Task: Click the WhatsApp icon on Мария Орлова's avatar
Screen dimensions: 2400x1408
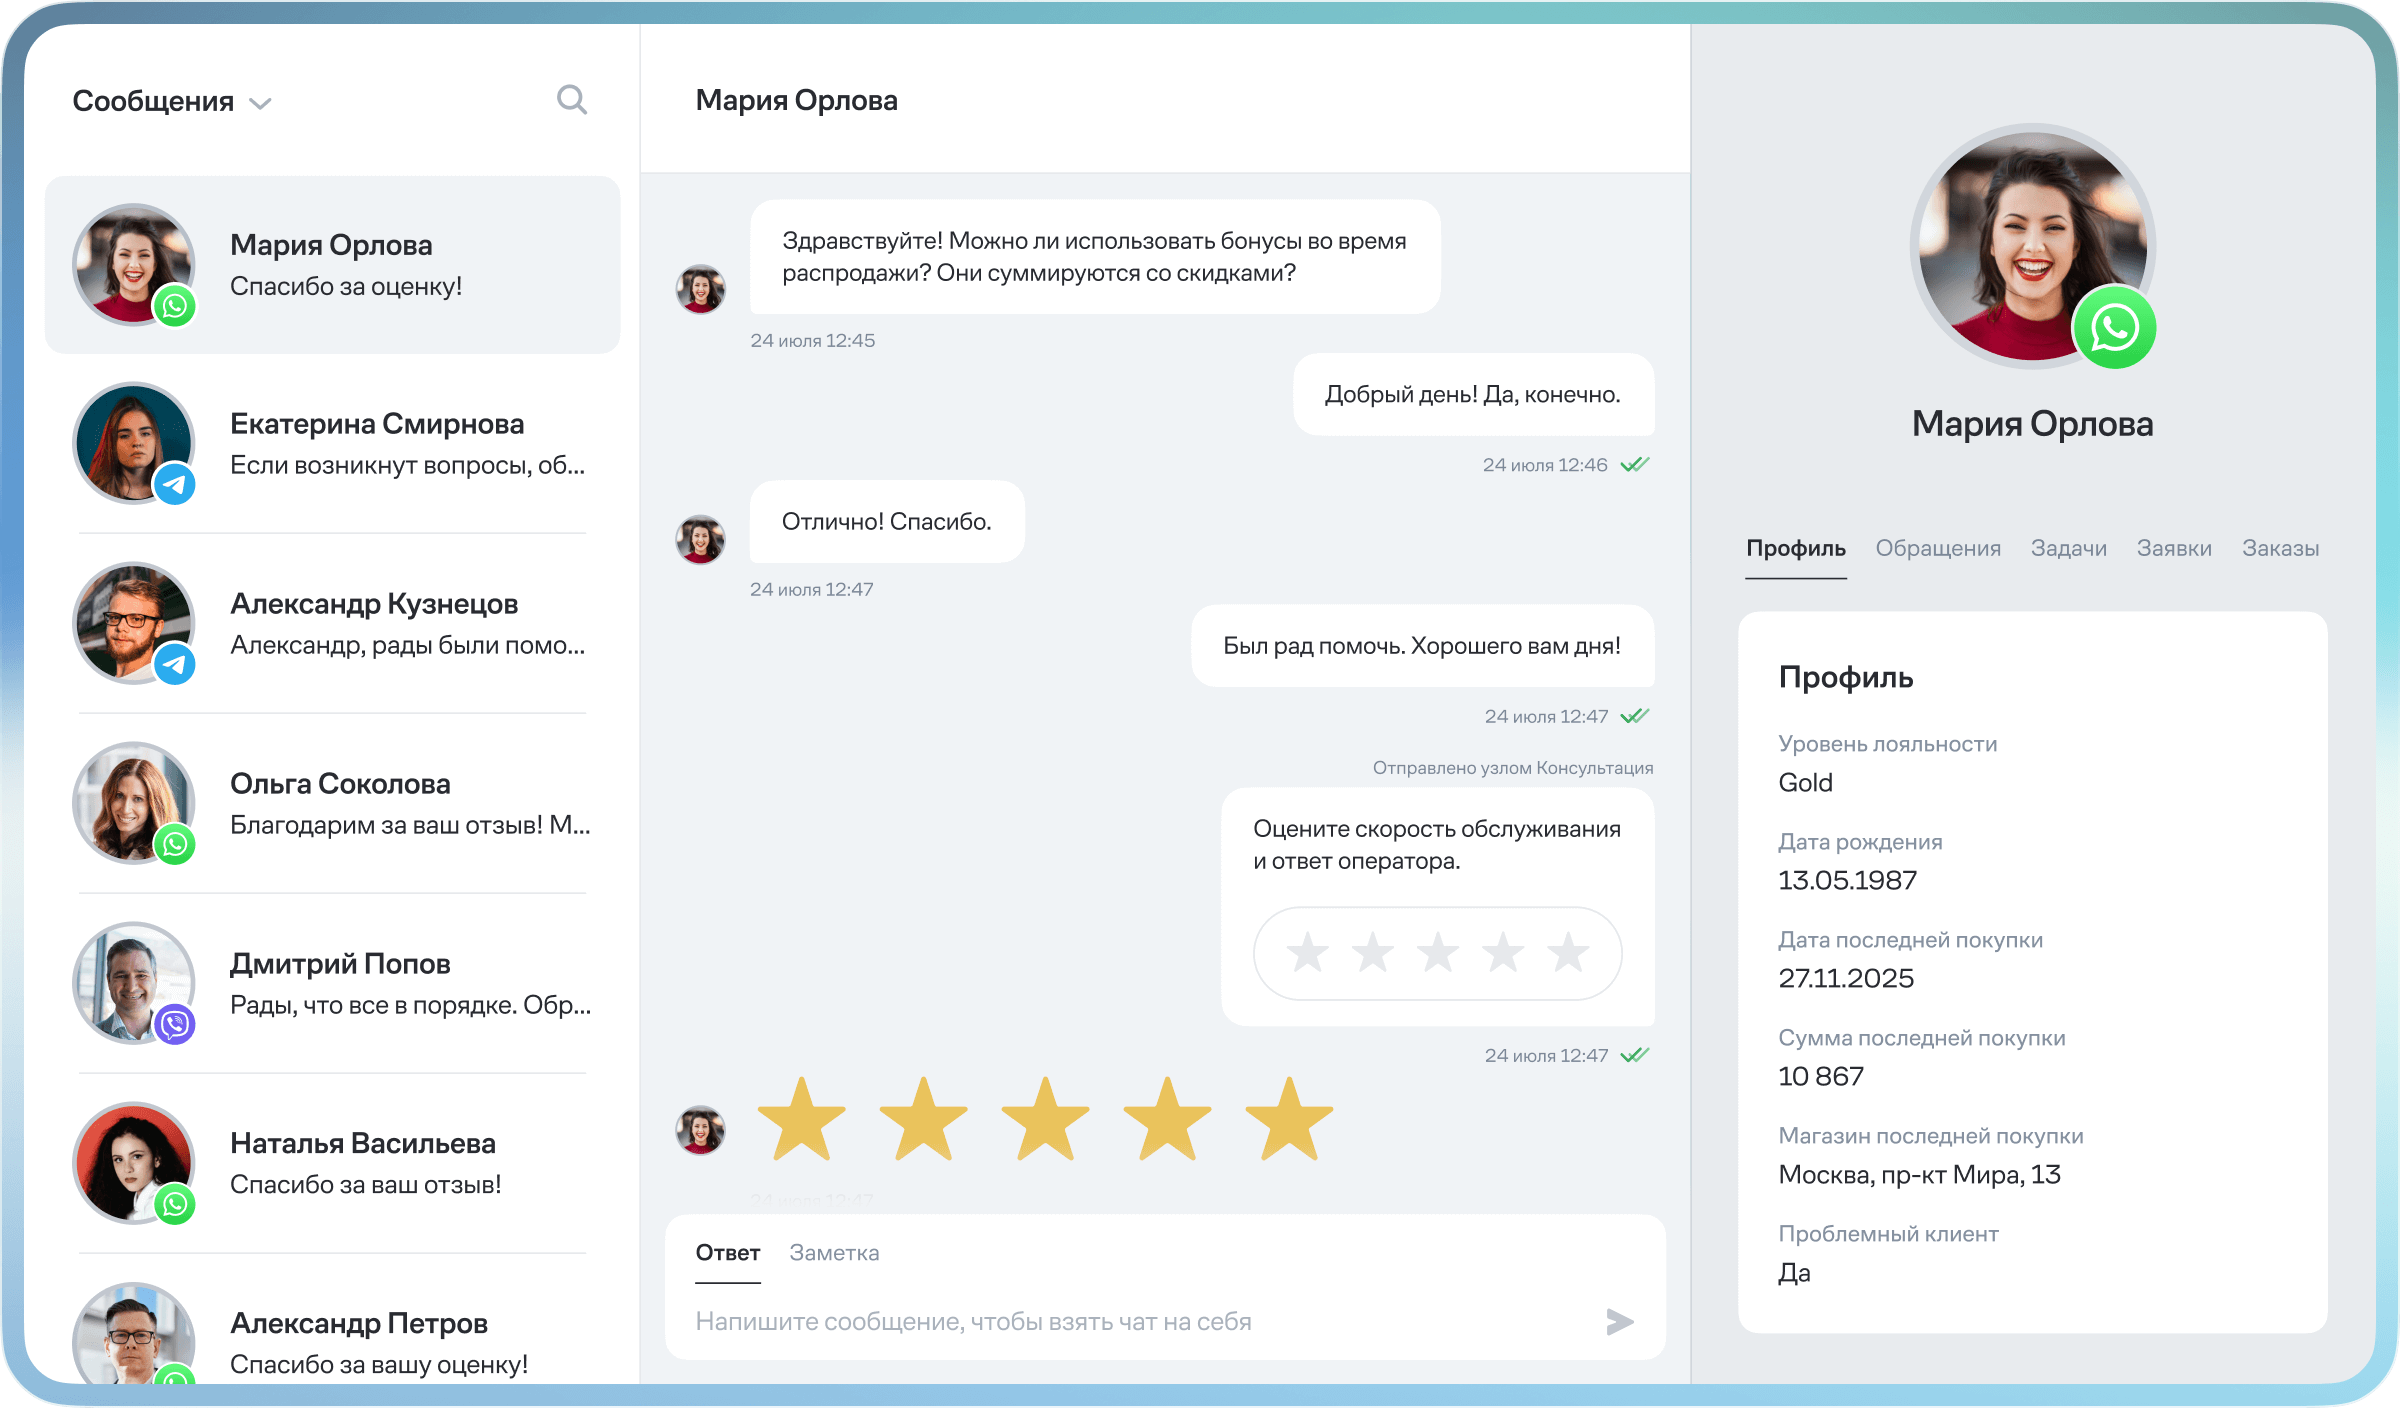Action: 175,308
